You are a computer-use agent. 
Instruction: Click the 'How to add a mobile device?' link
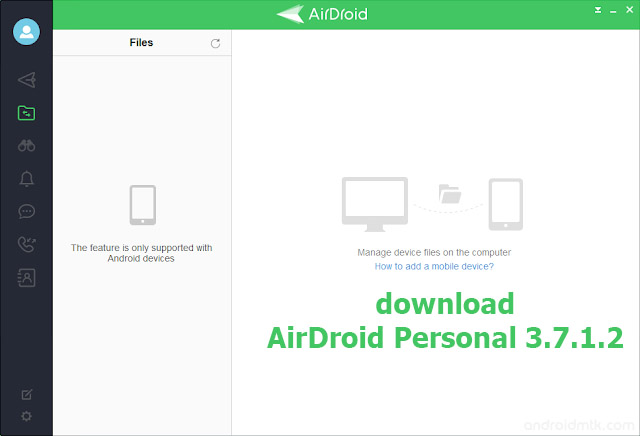pyautogui.click(x=434, y=266)
